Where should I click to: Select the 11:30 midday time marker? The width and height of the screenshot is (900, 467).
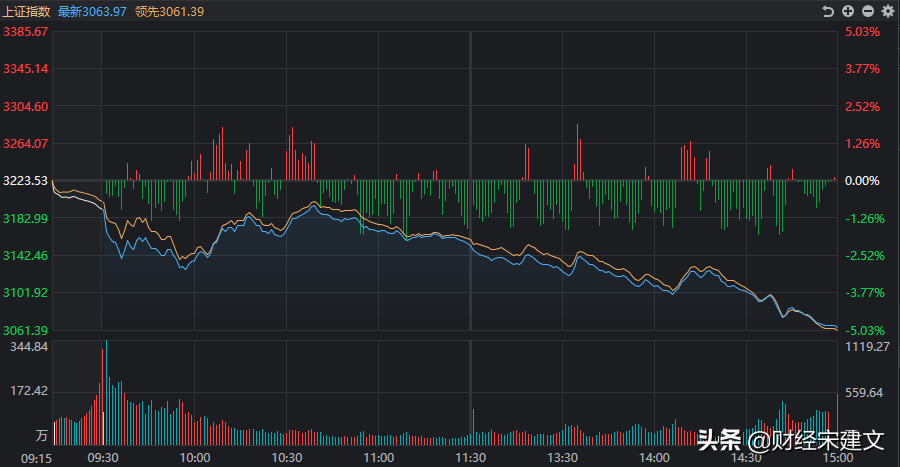[470, 457]
